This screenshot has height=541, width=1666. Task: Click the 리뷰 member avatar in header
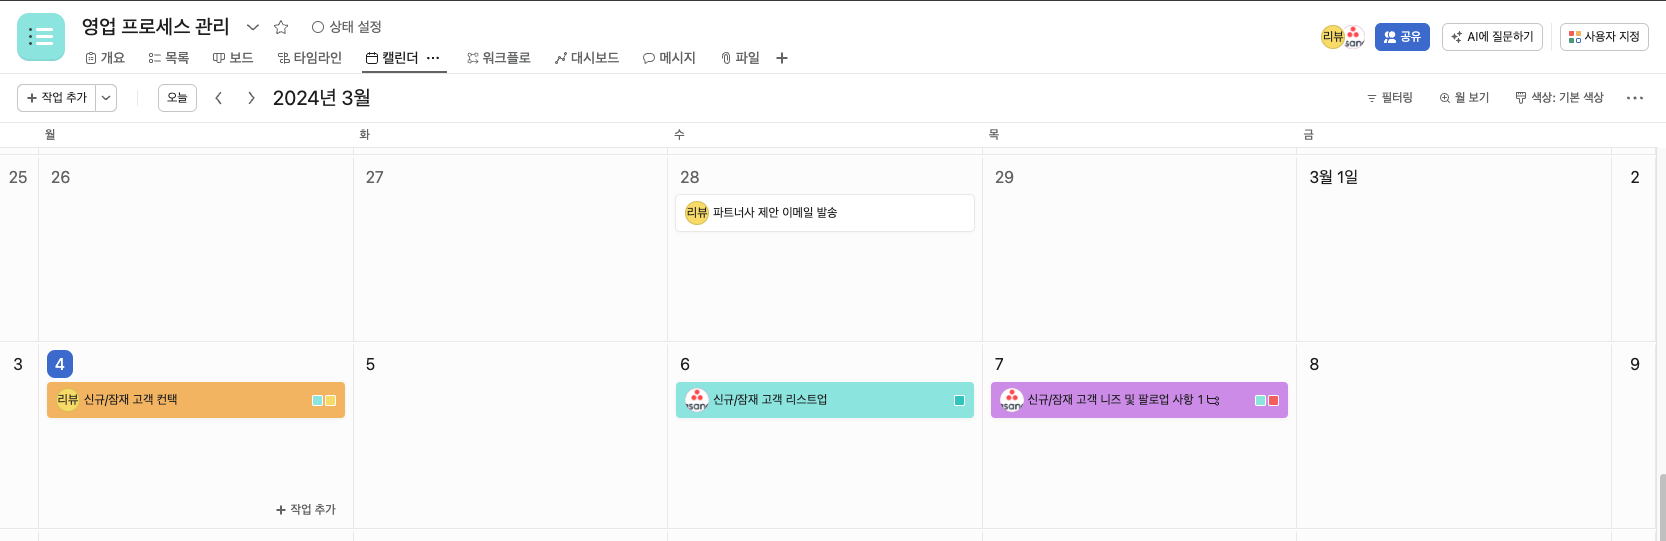[1332, 37]
